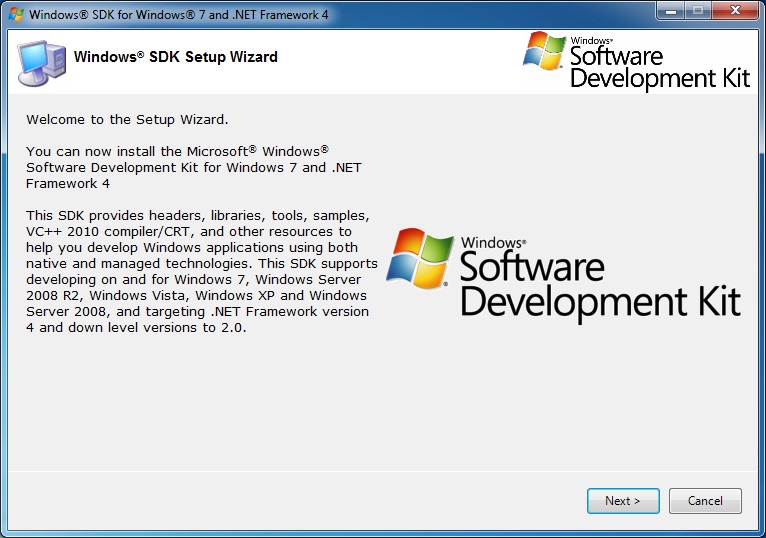The image size is (766, 538).
Task: Click the Next > button
Action: pos(623,500)
